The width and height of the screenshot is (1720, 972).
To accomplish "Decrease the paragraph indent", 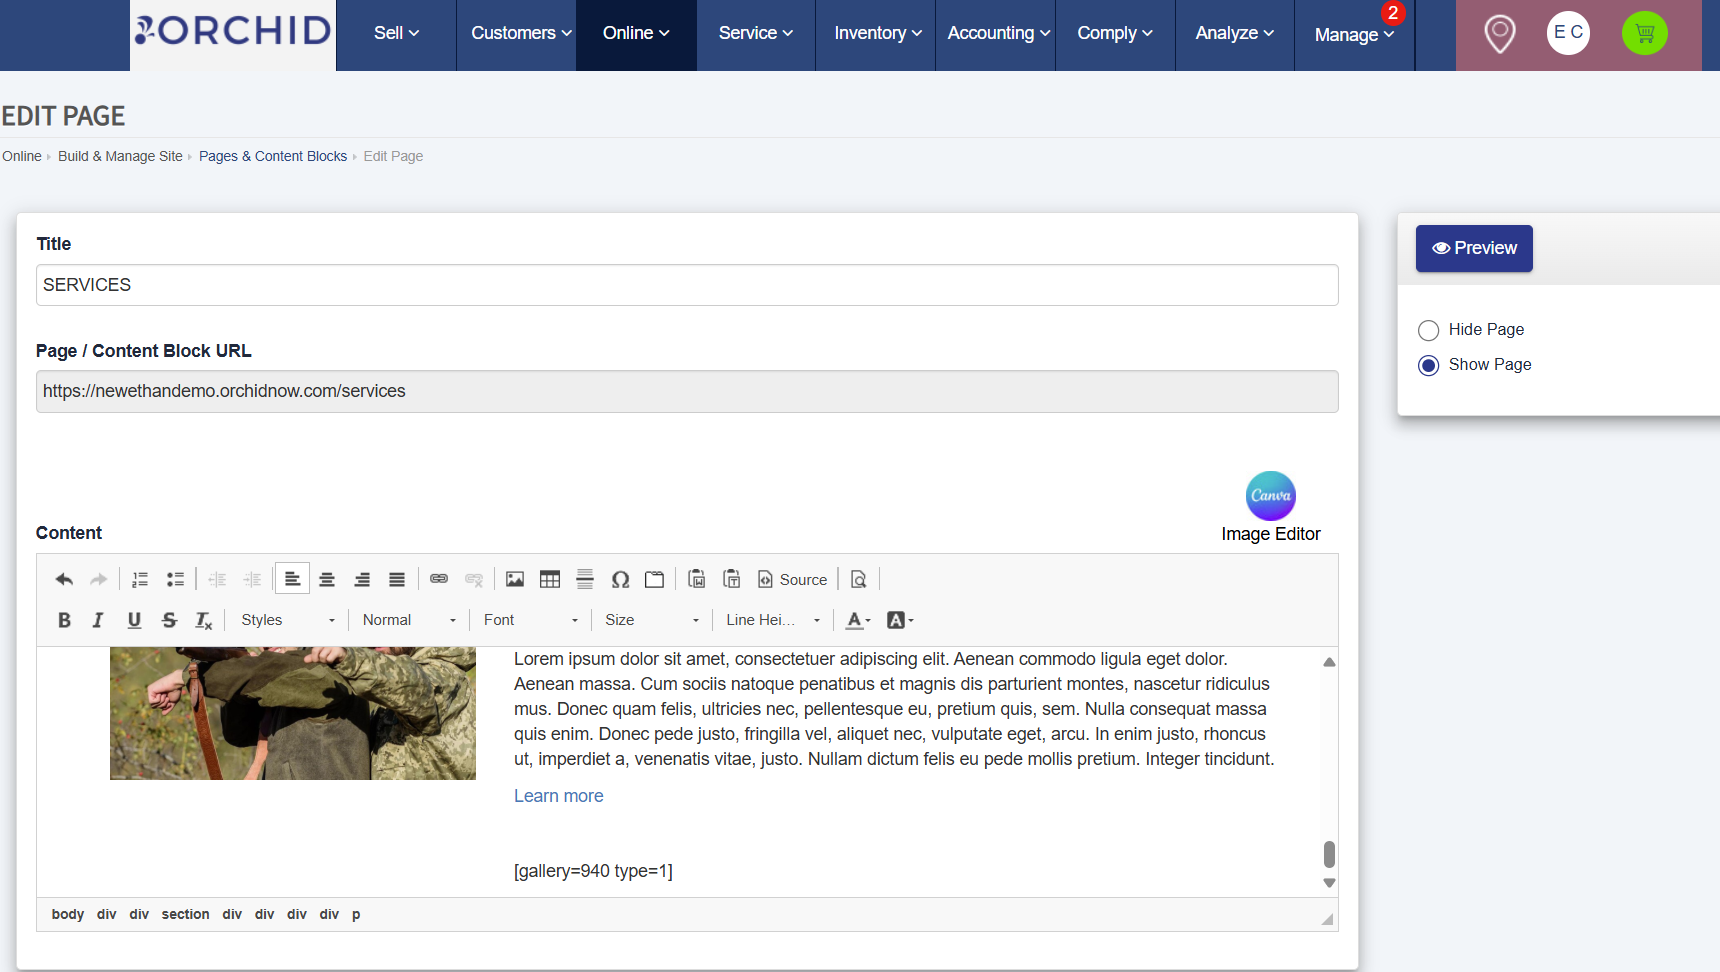I will [217, 579].
